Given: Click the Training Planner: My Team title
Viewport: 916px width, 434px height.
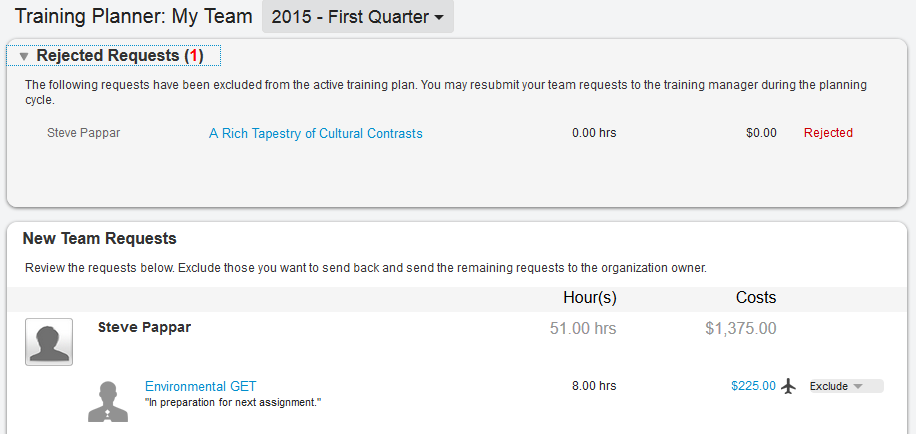Looking at the screenshot, I should coord(132,17).
